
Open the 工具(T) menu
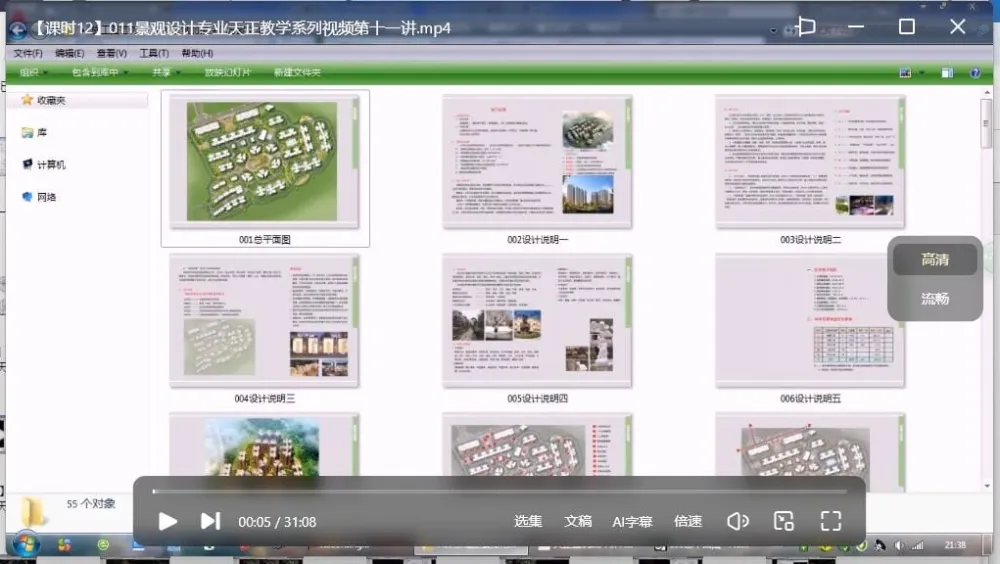click(x=154, y=53)
